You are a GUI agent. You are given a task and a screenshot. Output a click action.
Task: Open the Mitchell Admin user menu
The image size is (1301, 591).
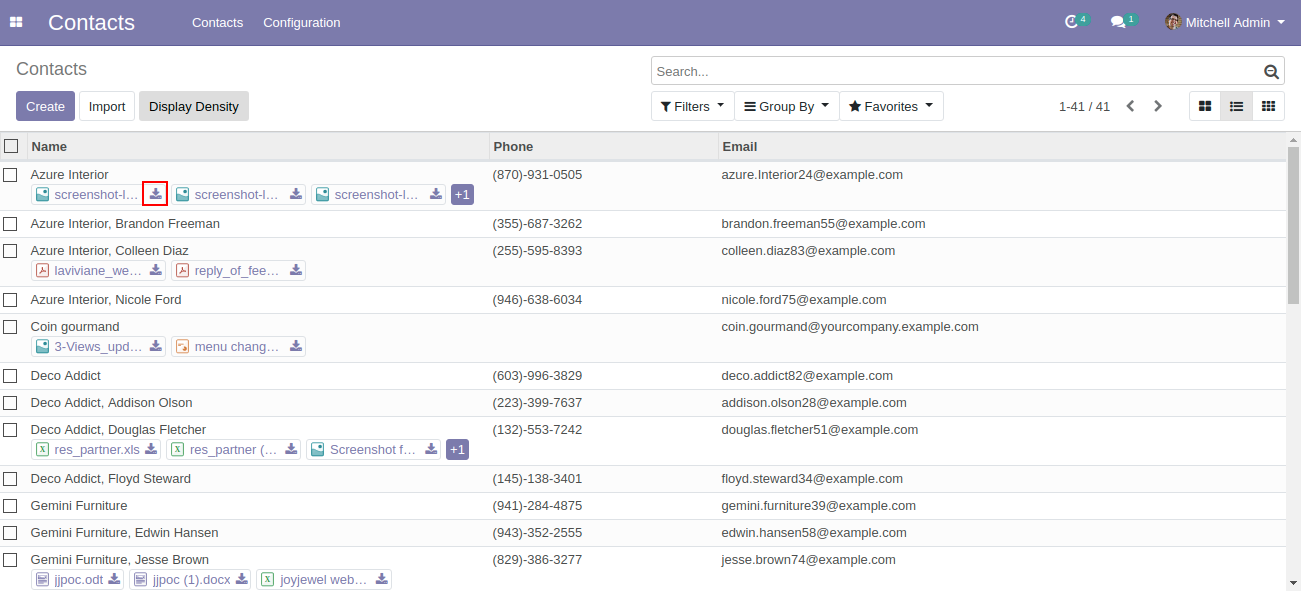[1225, 22]
